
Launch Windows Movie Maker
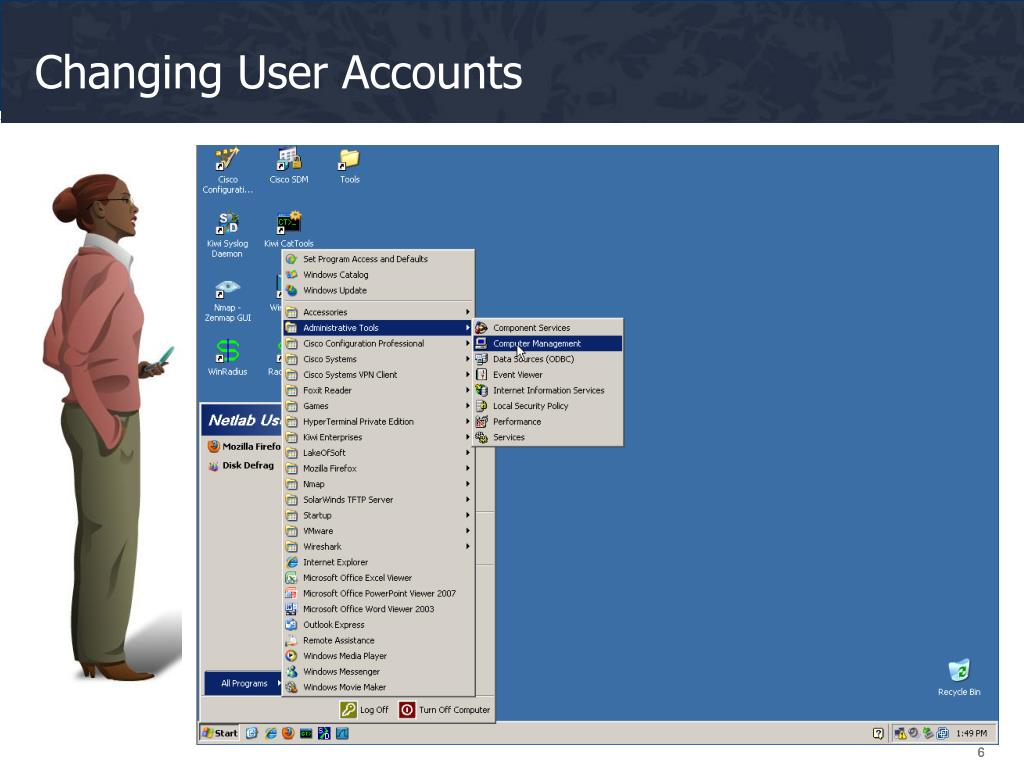(378, 688)
